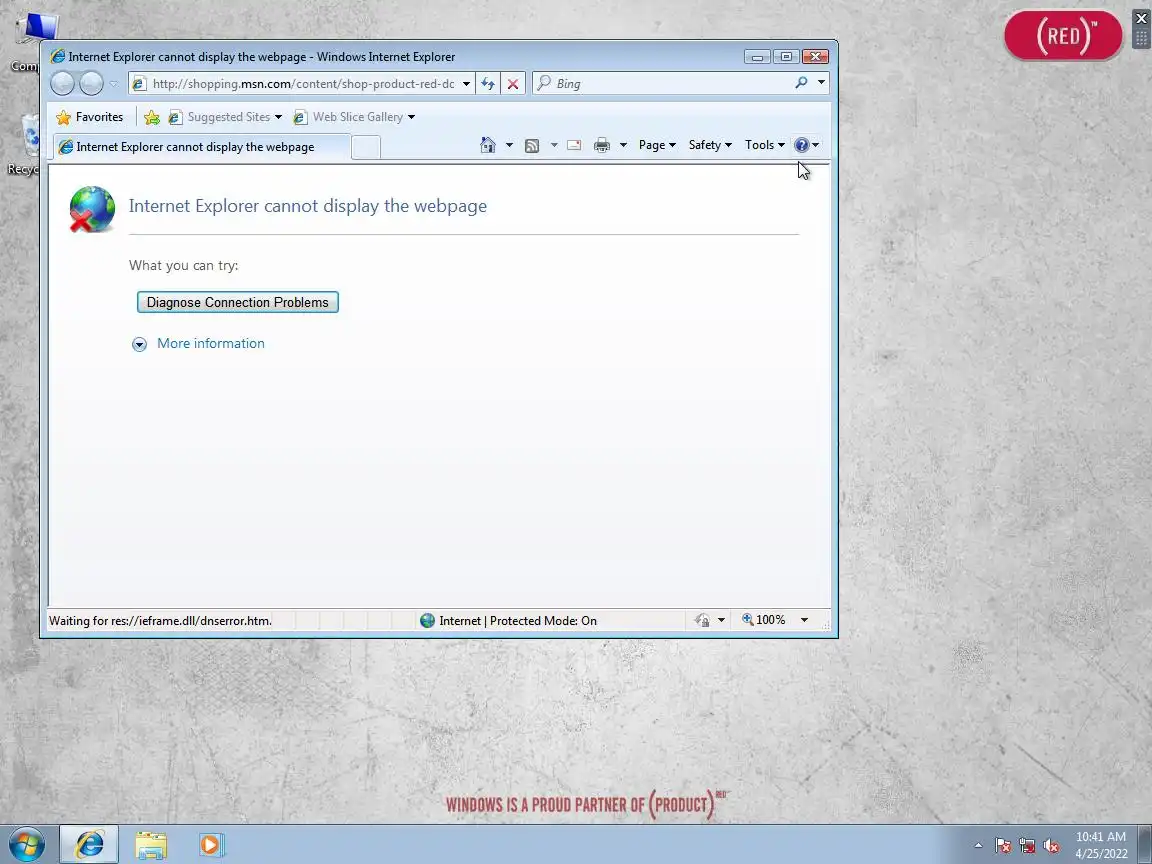Screen dimensions: 1152x864
Task: Open the Help question mark menu
Action: (x=807, y=145)
